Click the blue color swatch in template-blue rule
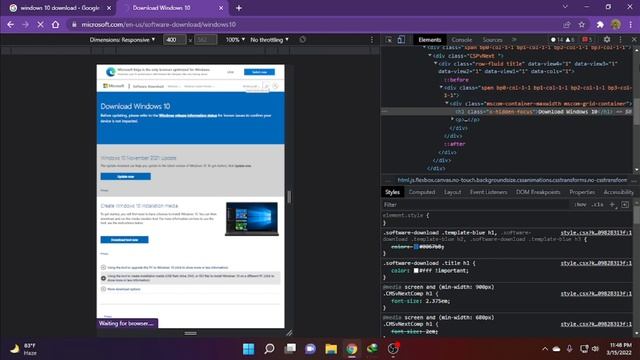This screenshot has width=640, height=360. pos(416,247)
